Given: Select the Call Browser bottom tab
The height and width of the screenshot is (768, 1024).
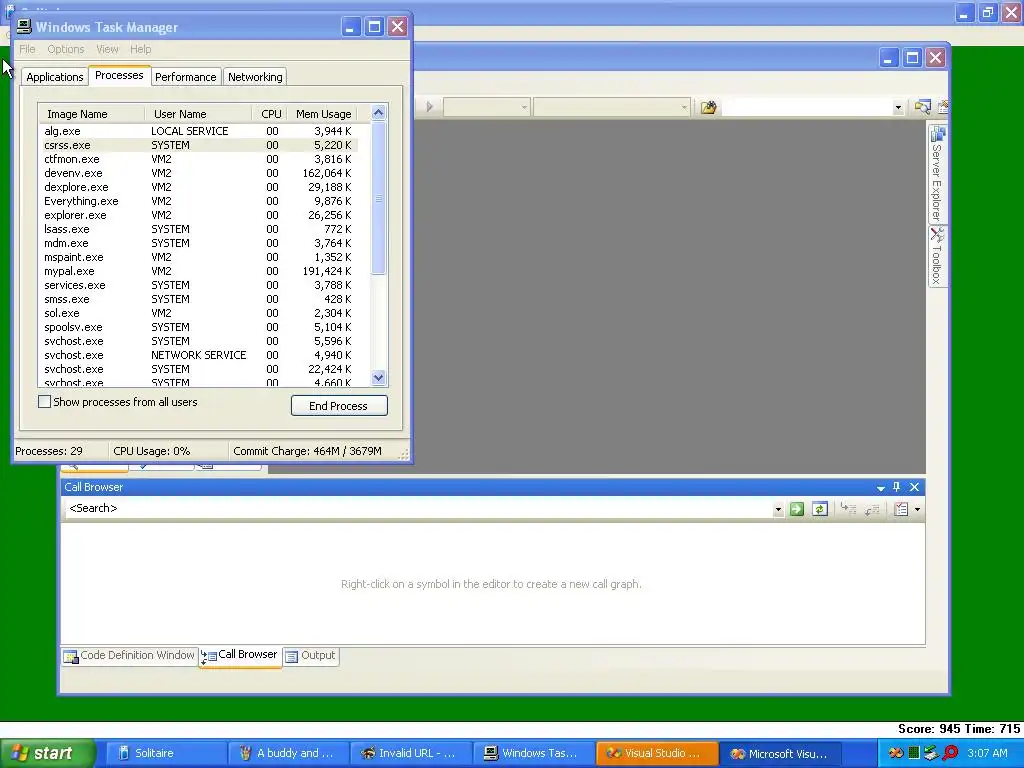Looking at the screenshot, I should [x=240, y=655].
